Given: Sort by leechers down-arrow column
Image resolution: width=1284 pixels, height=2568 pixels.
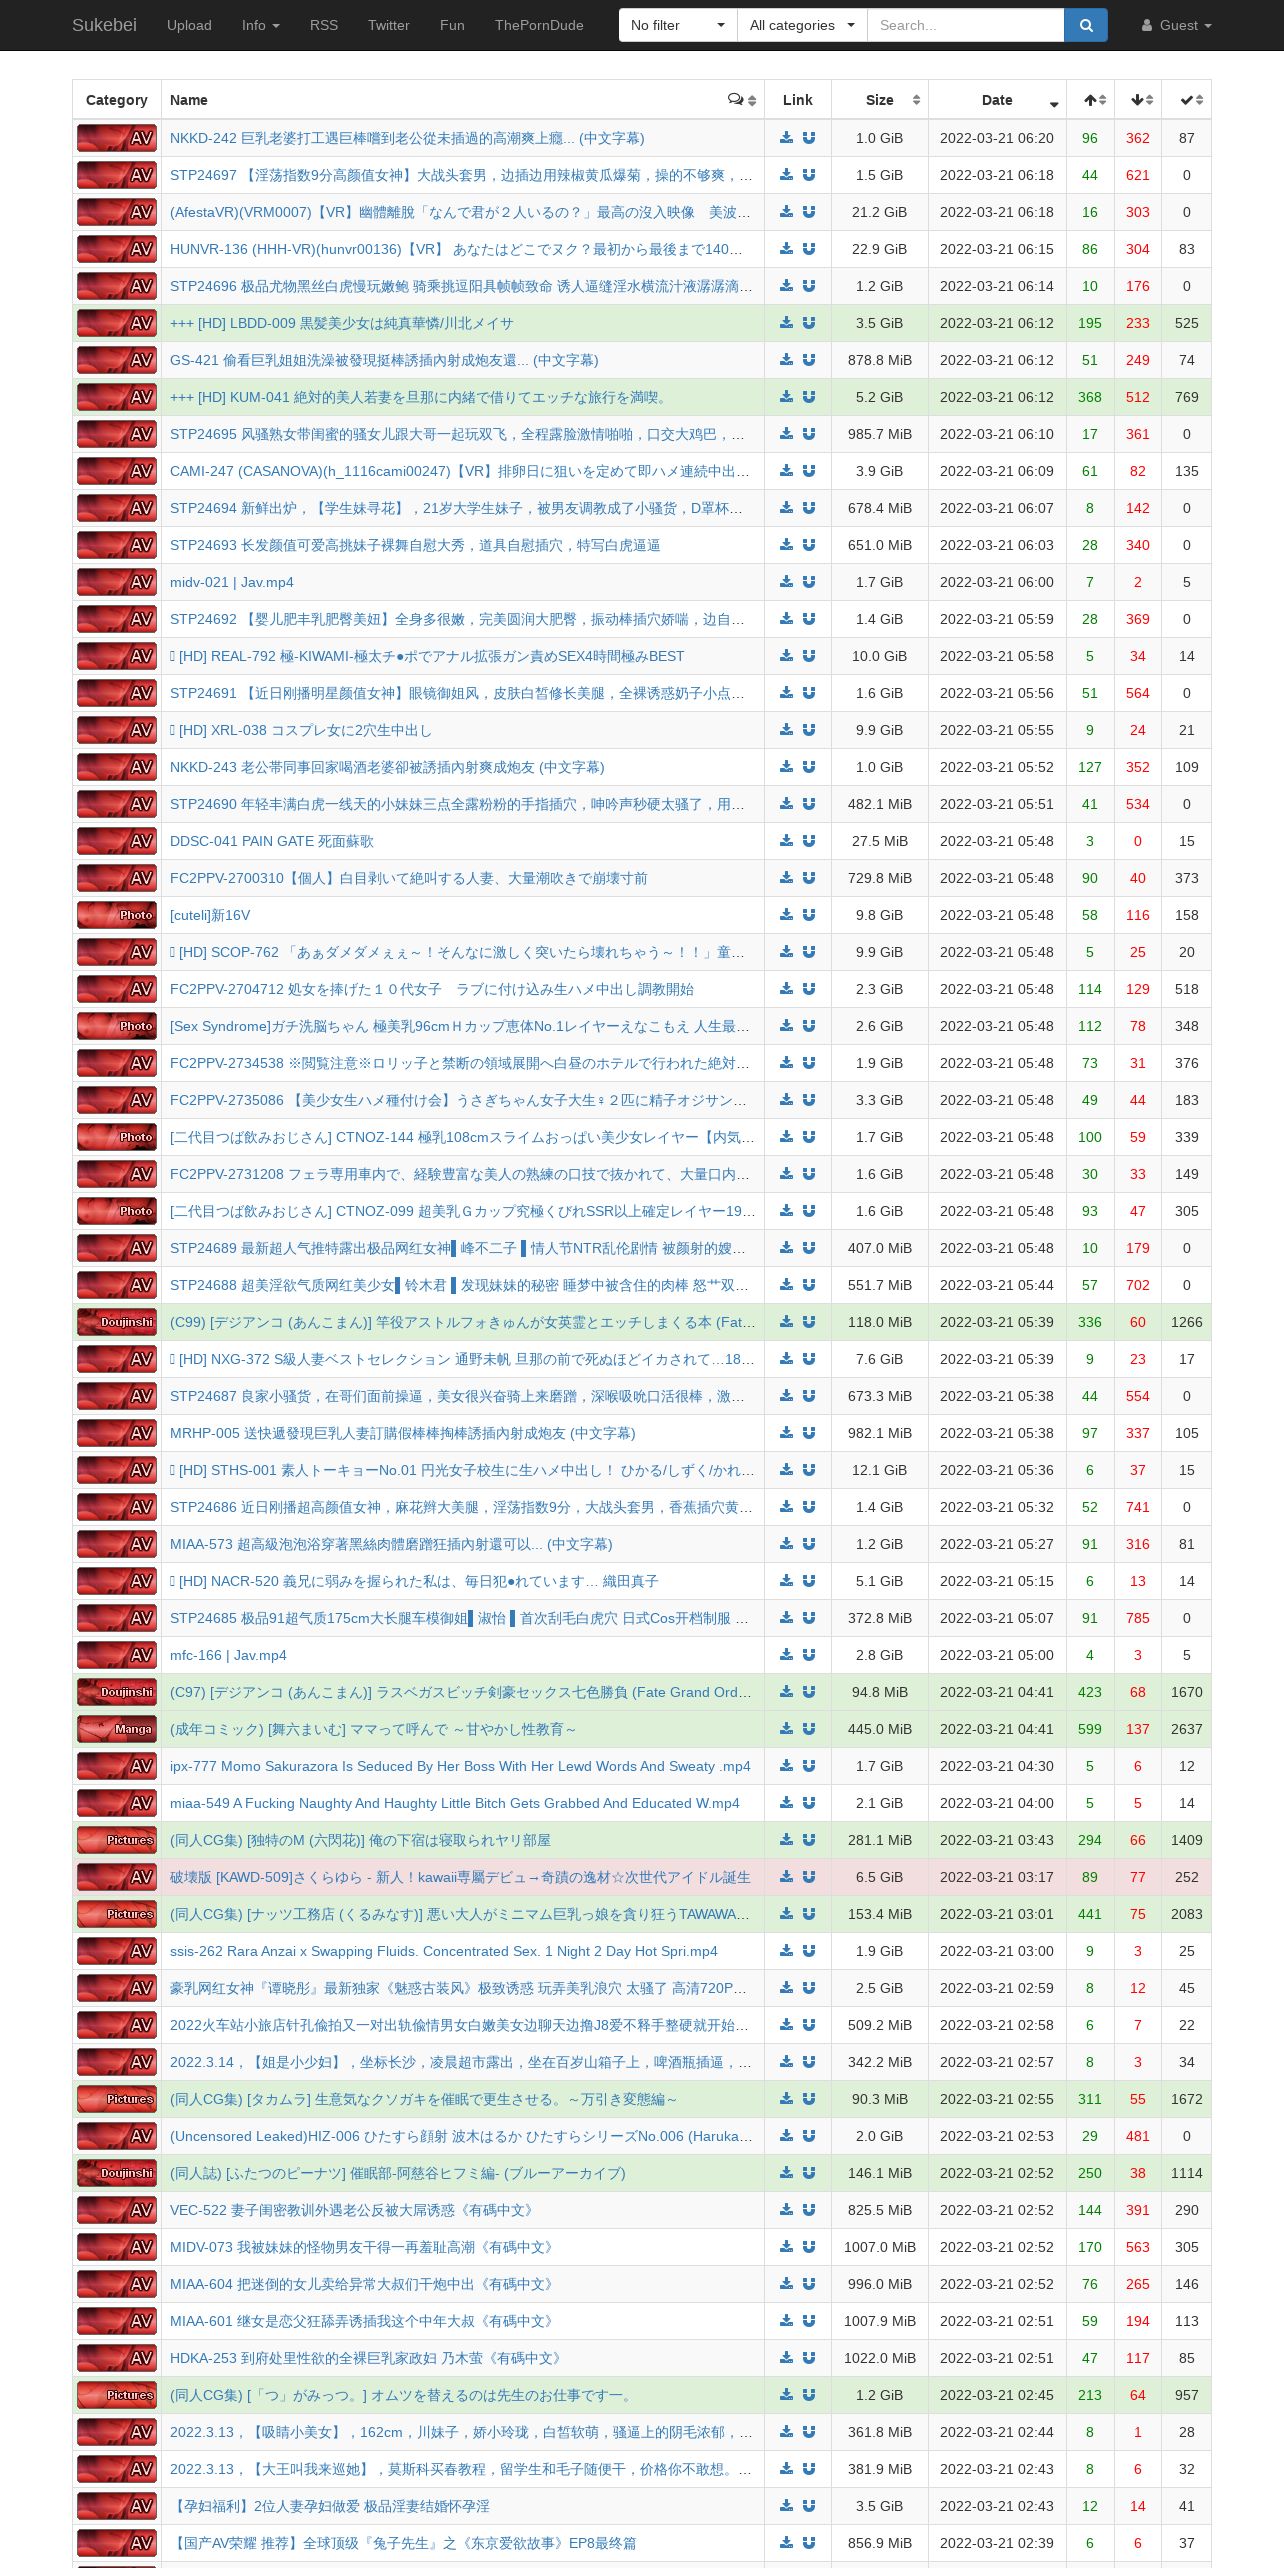Looking at the screenshot, I should (x=1138, y=100).
